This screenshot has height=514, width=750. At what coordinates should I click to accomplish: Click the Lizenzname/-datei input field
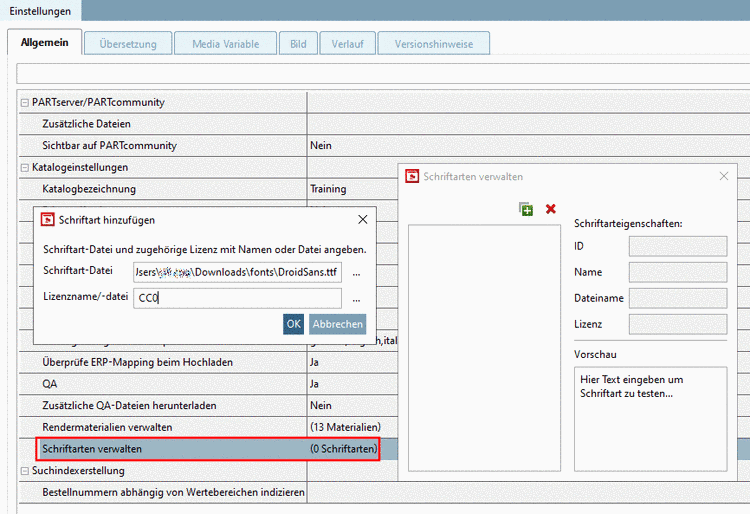coord(237,298)
